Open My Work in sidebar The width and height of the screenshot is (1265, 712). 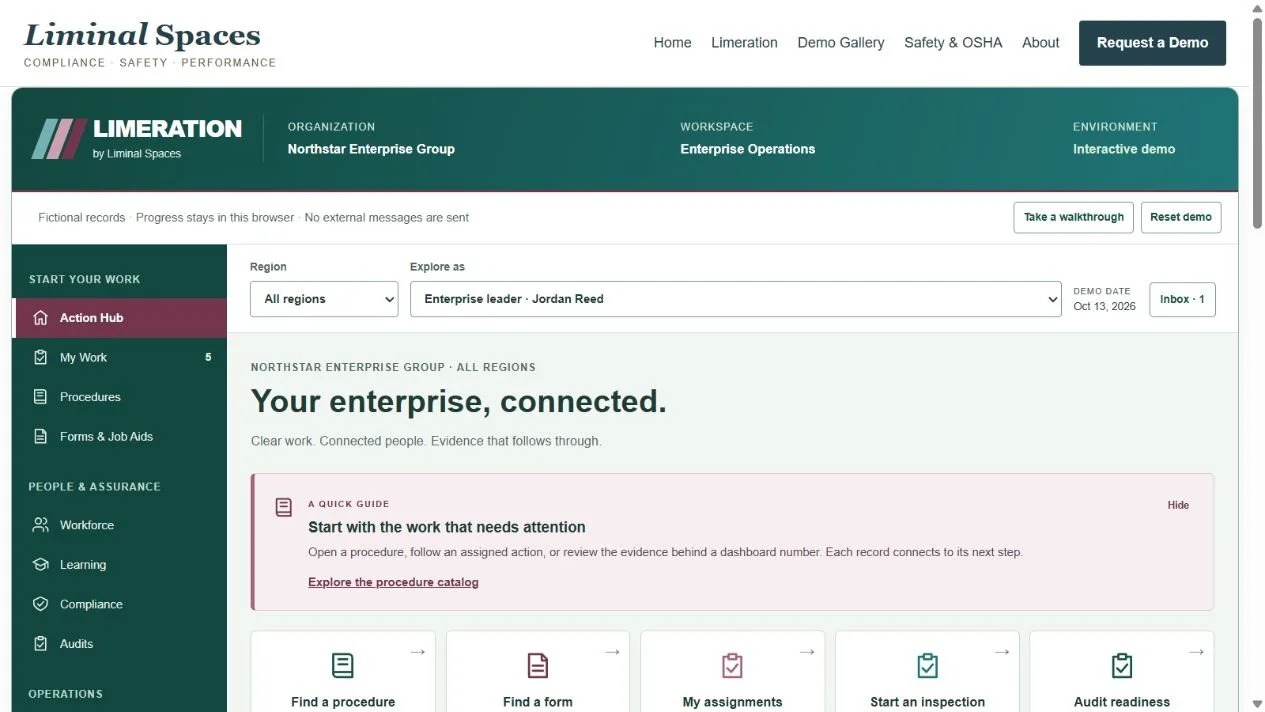point(119,357)
